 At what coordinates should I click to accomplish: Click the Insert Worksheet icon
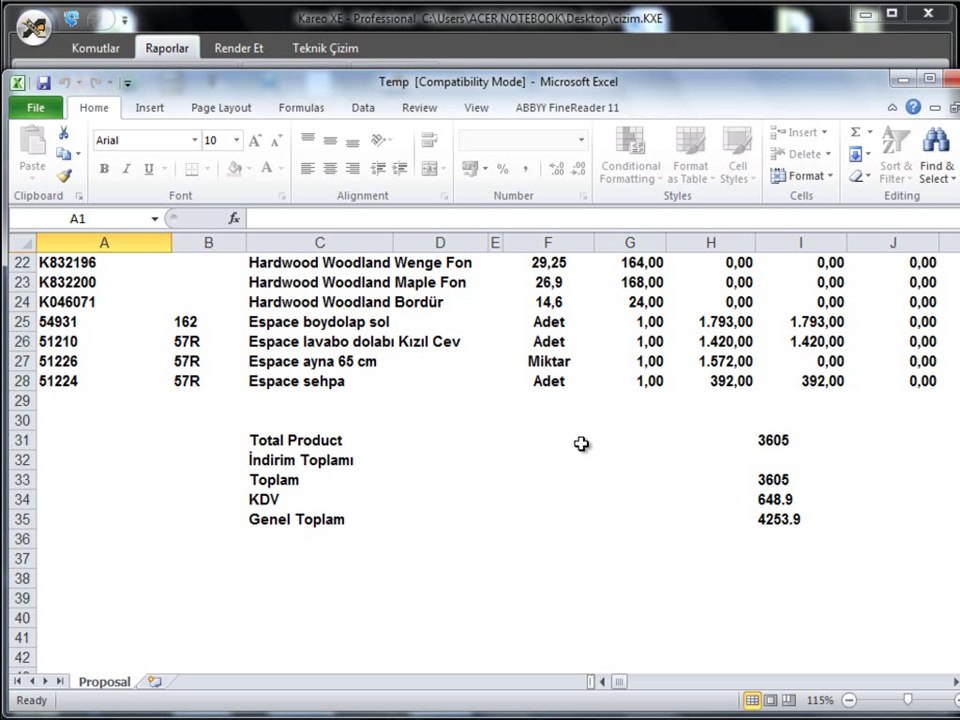tap(155, 681)
